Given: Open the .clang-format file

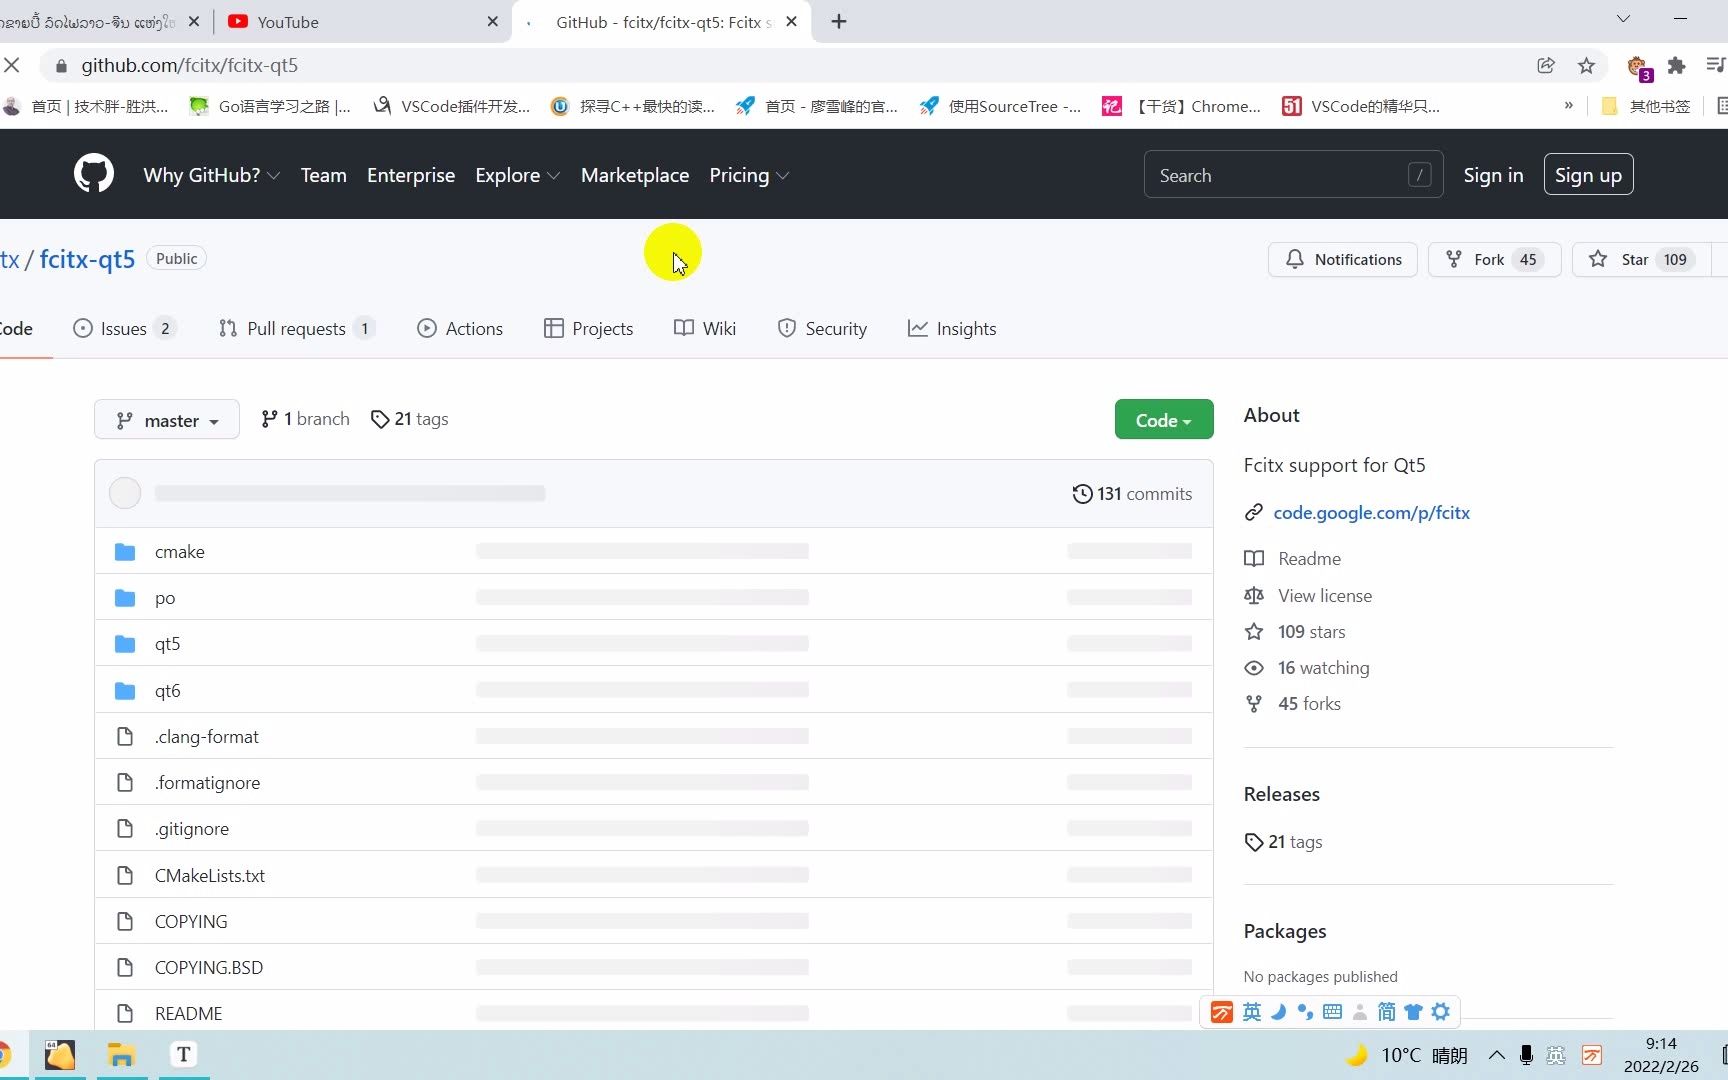Looking at the screenshot, I should (x=207, y=736).
